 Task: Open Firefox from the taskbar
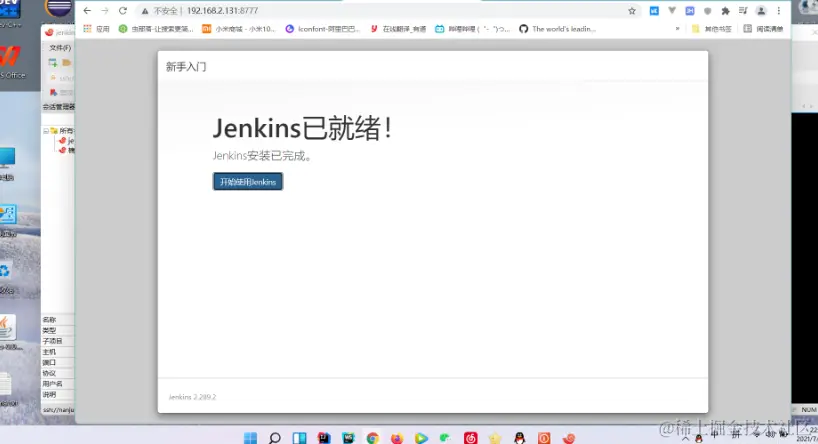point(397,437)
